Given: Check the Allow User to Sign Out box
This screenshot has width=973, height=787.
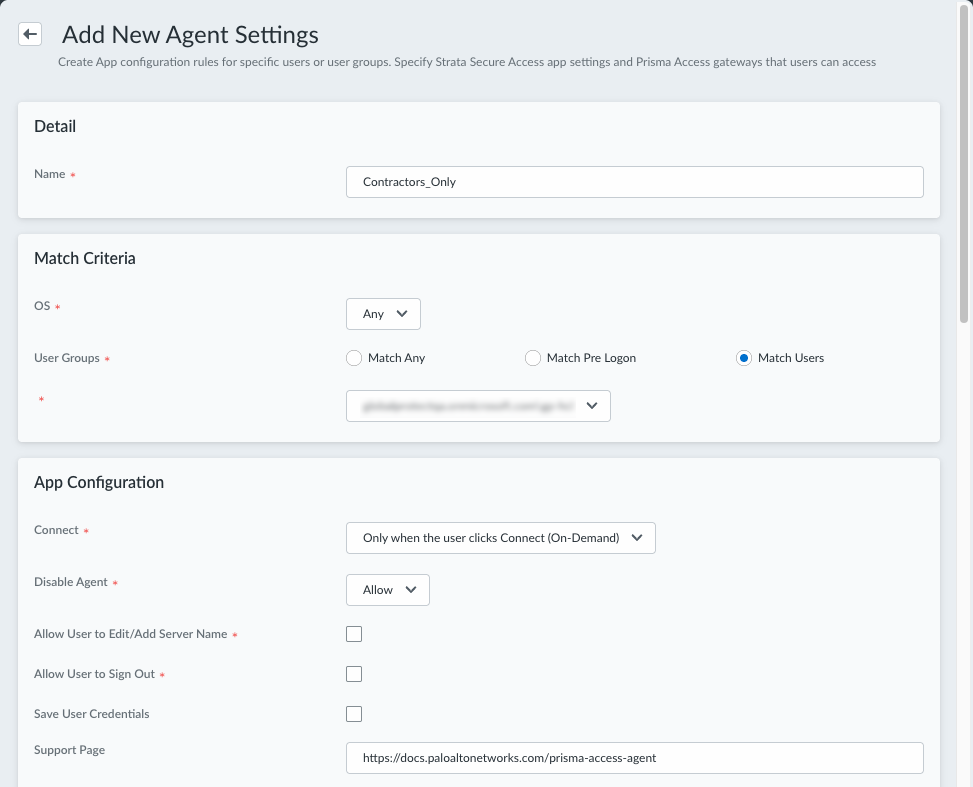Looking at the screenshot, I should (x=354, y=674).
